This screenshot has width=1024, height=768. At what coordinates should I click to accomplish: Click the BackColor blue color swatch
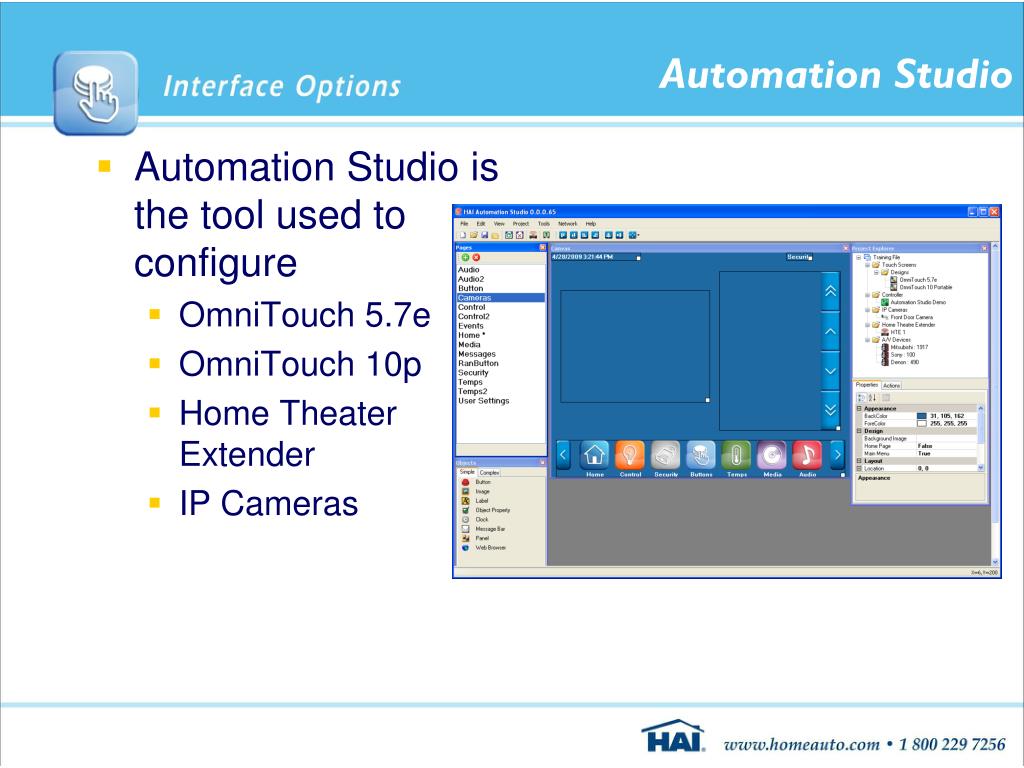[x=921, y=416]
